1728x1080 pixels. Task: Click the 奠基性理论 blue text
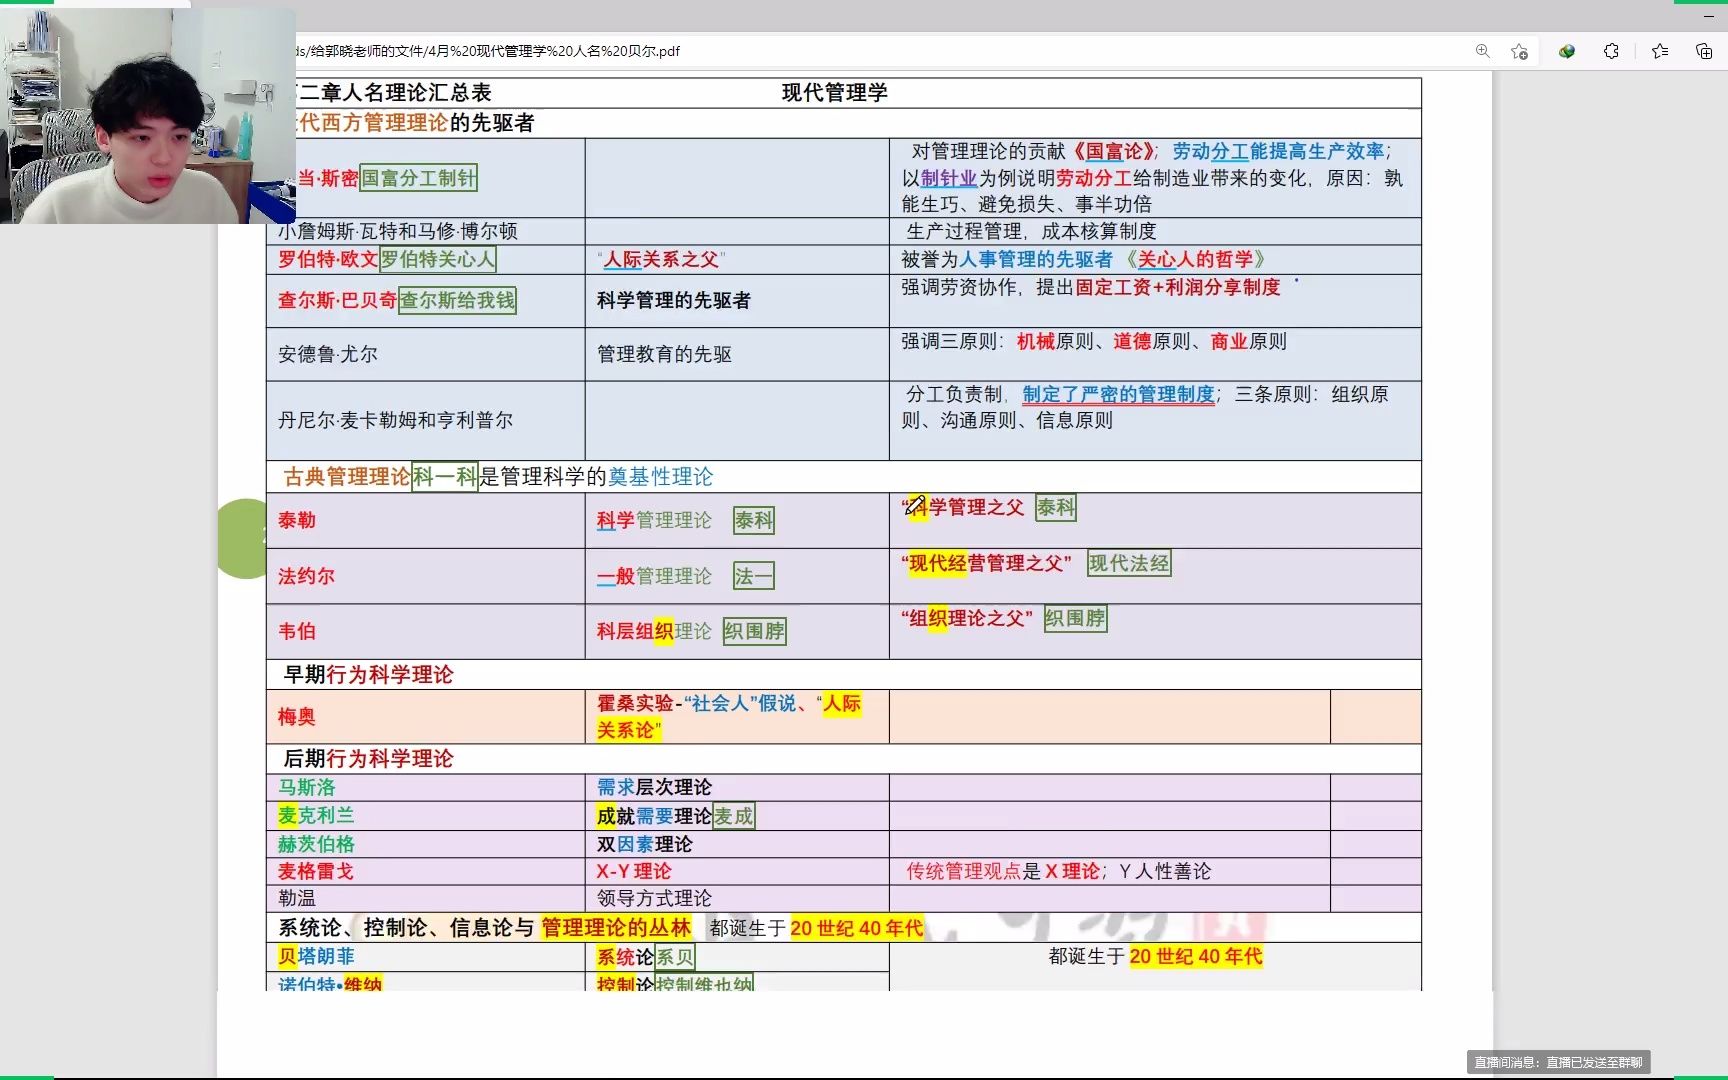point(660,477)
